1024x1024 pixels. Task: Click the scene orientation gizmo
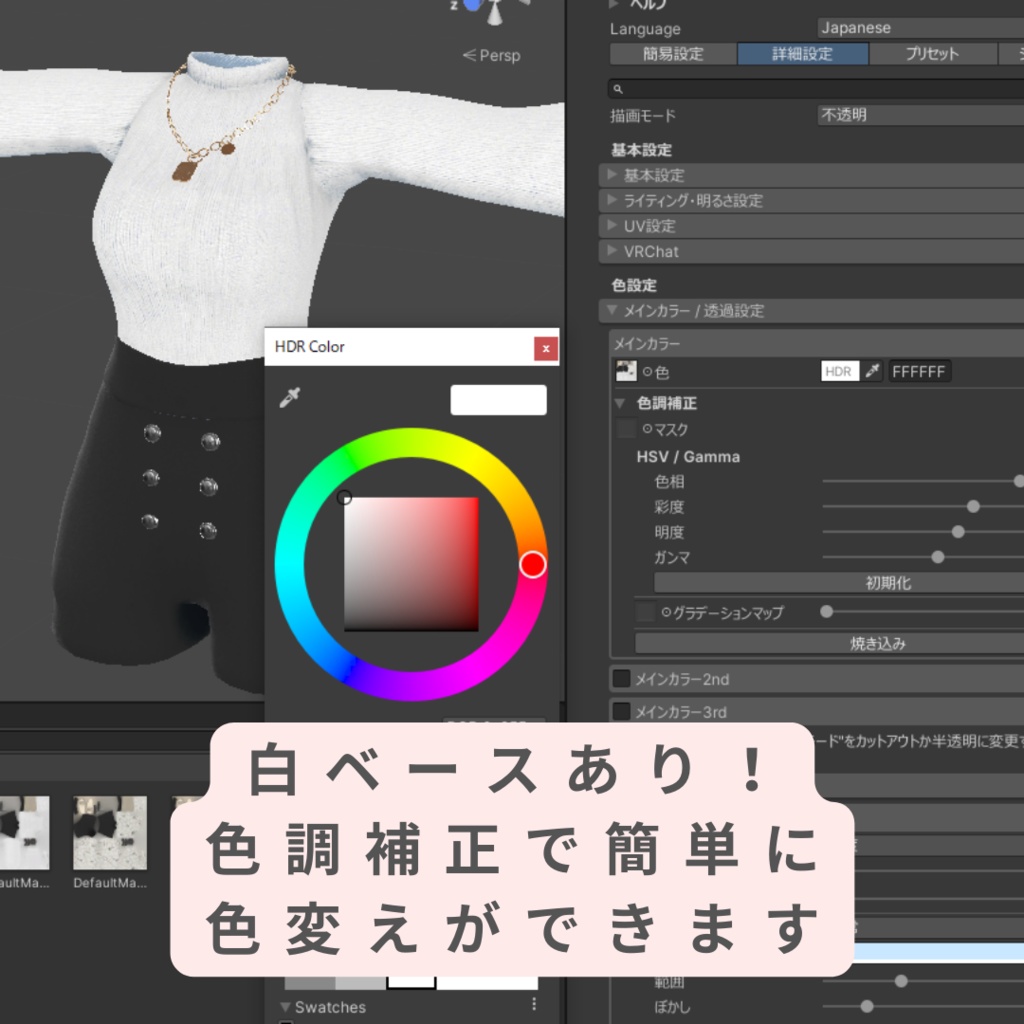(x=491, y=10)
